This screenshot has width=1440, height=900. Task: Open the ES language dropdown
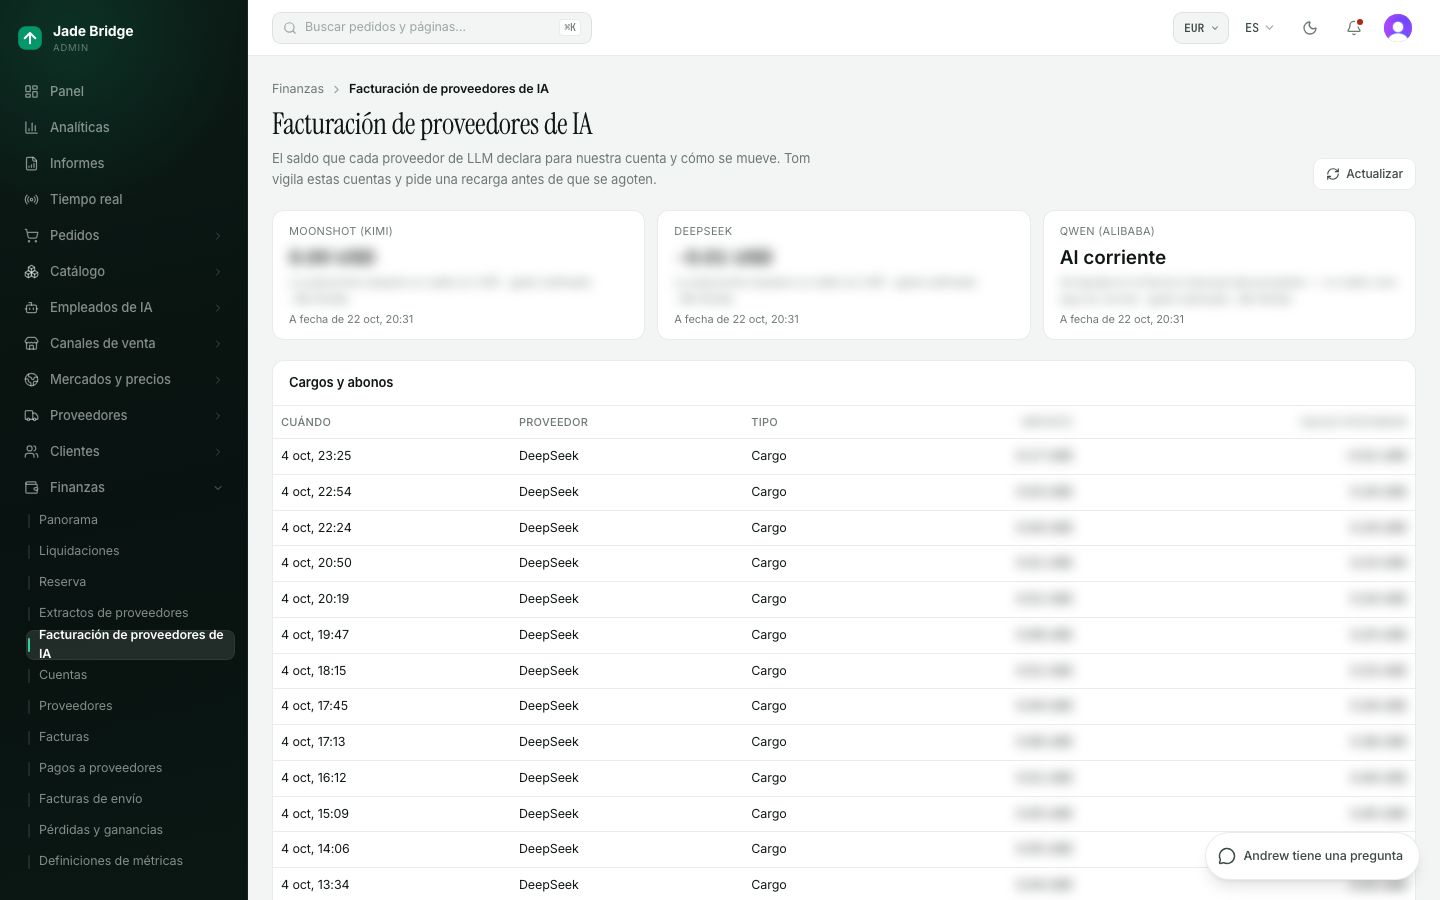(1259, 28)
